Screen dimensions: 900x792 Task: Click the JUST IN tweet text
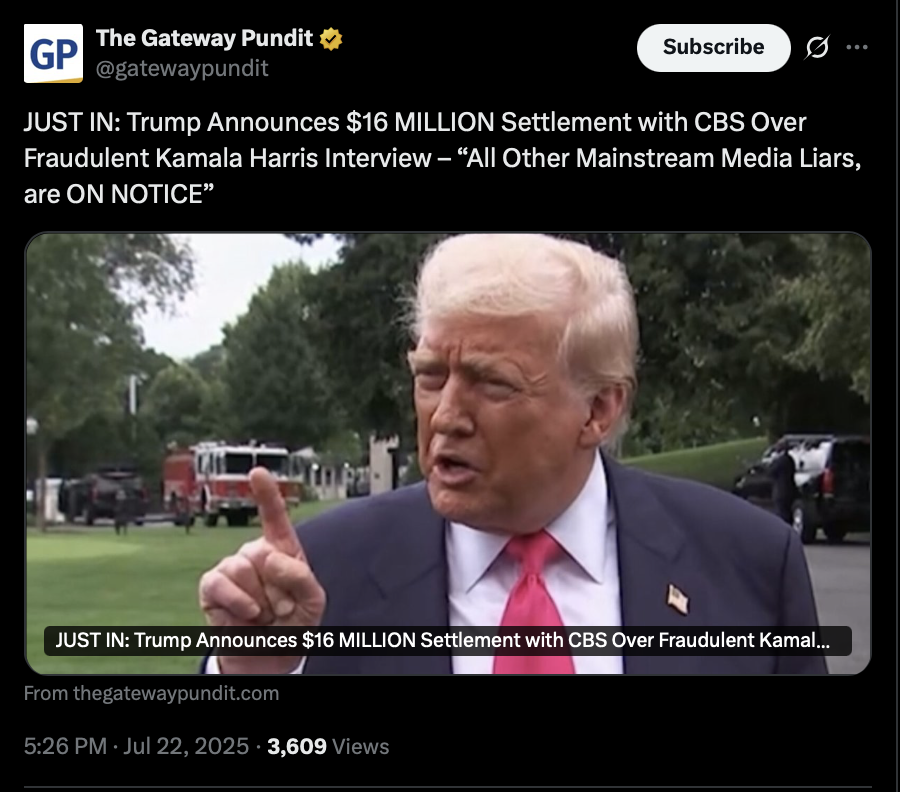point(443,158)
